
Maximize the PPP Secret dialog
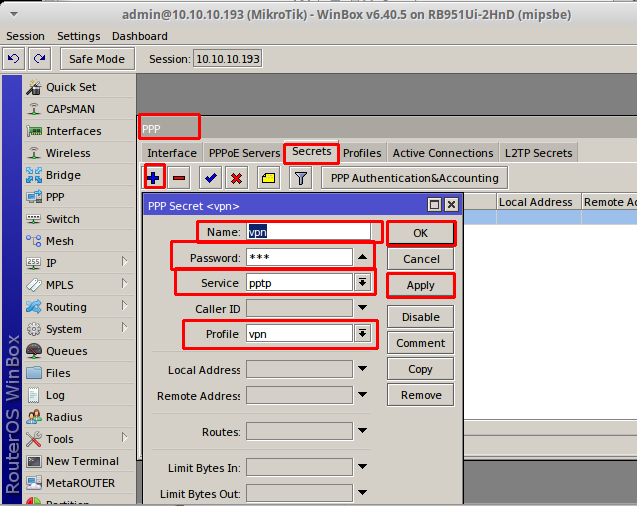coord(434,204)
